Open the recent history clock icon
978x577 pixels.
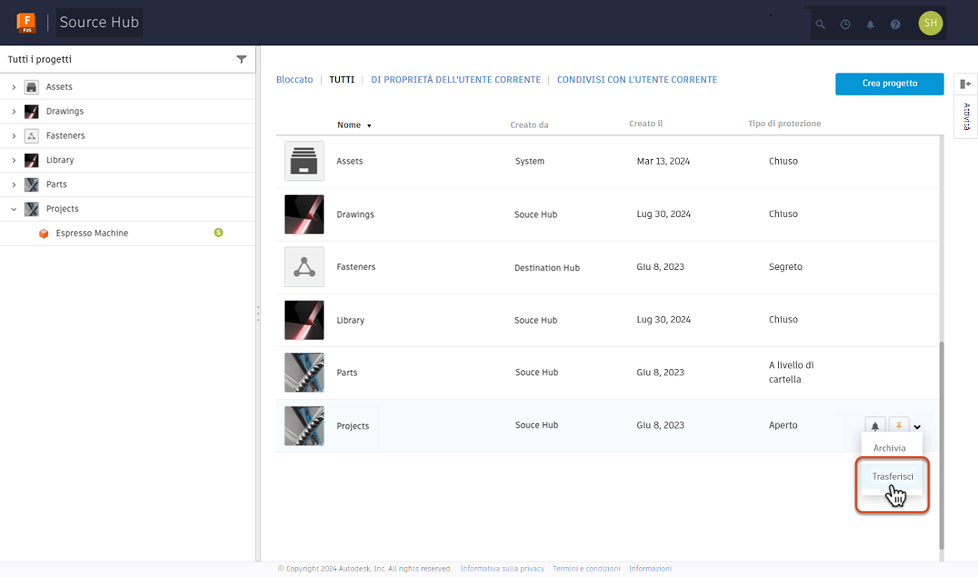[x=845, y=24]
